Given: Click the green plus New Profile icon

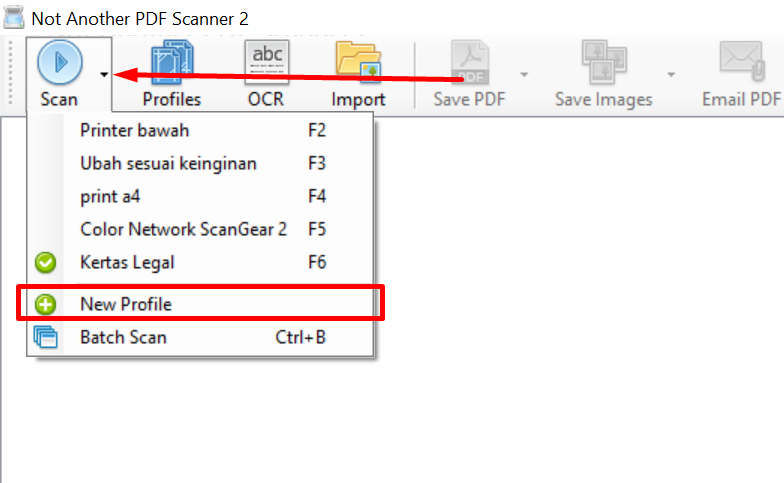Looking at the screenshot, I should (x=46, y=304).
